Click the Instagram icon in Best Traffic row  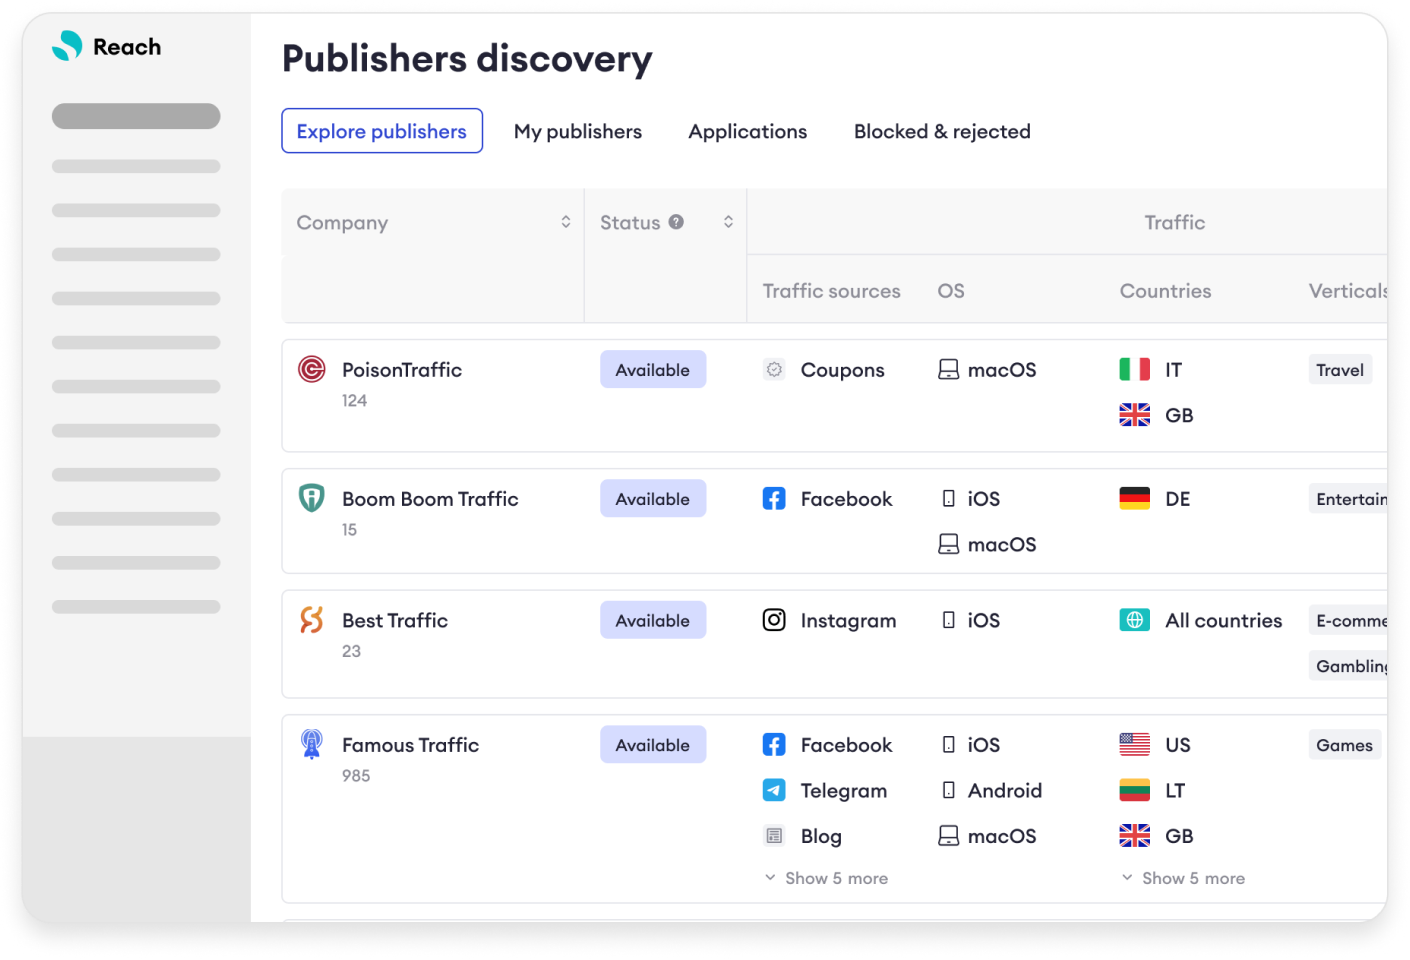774,620
